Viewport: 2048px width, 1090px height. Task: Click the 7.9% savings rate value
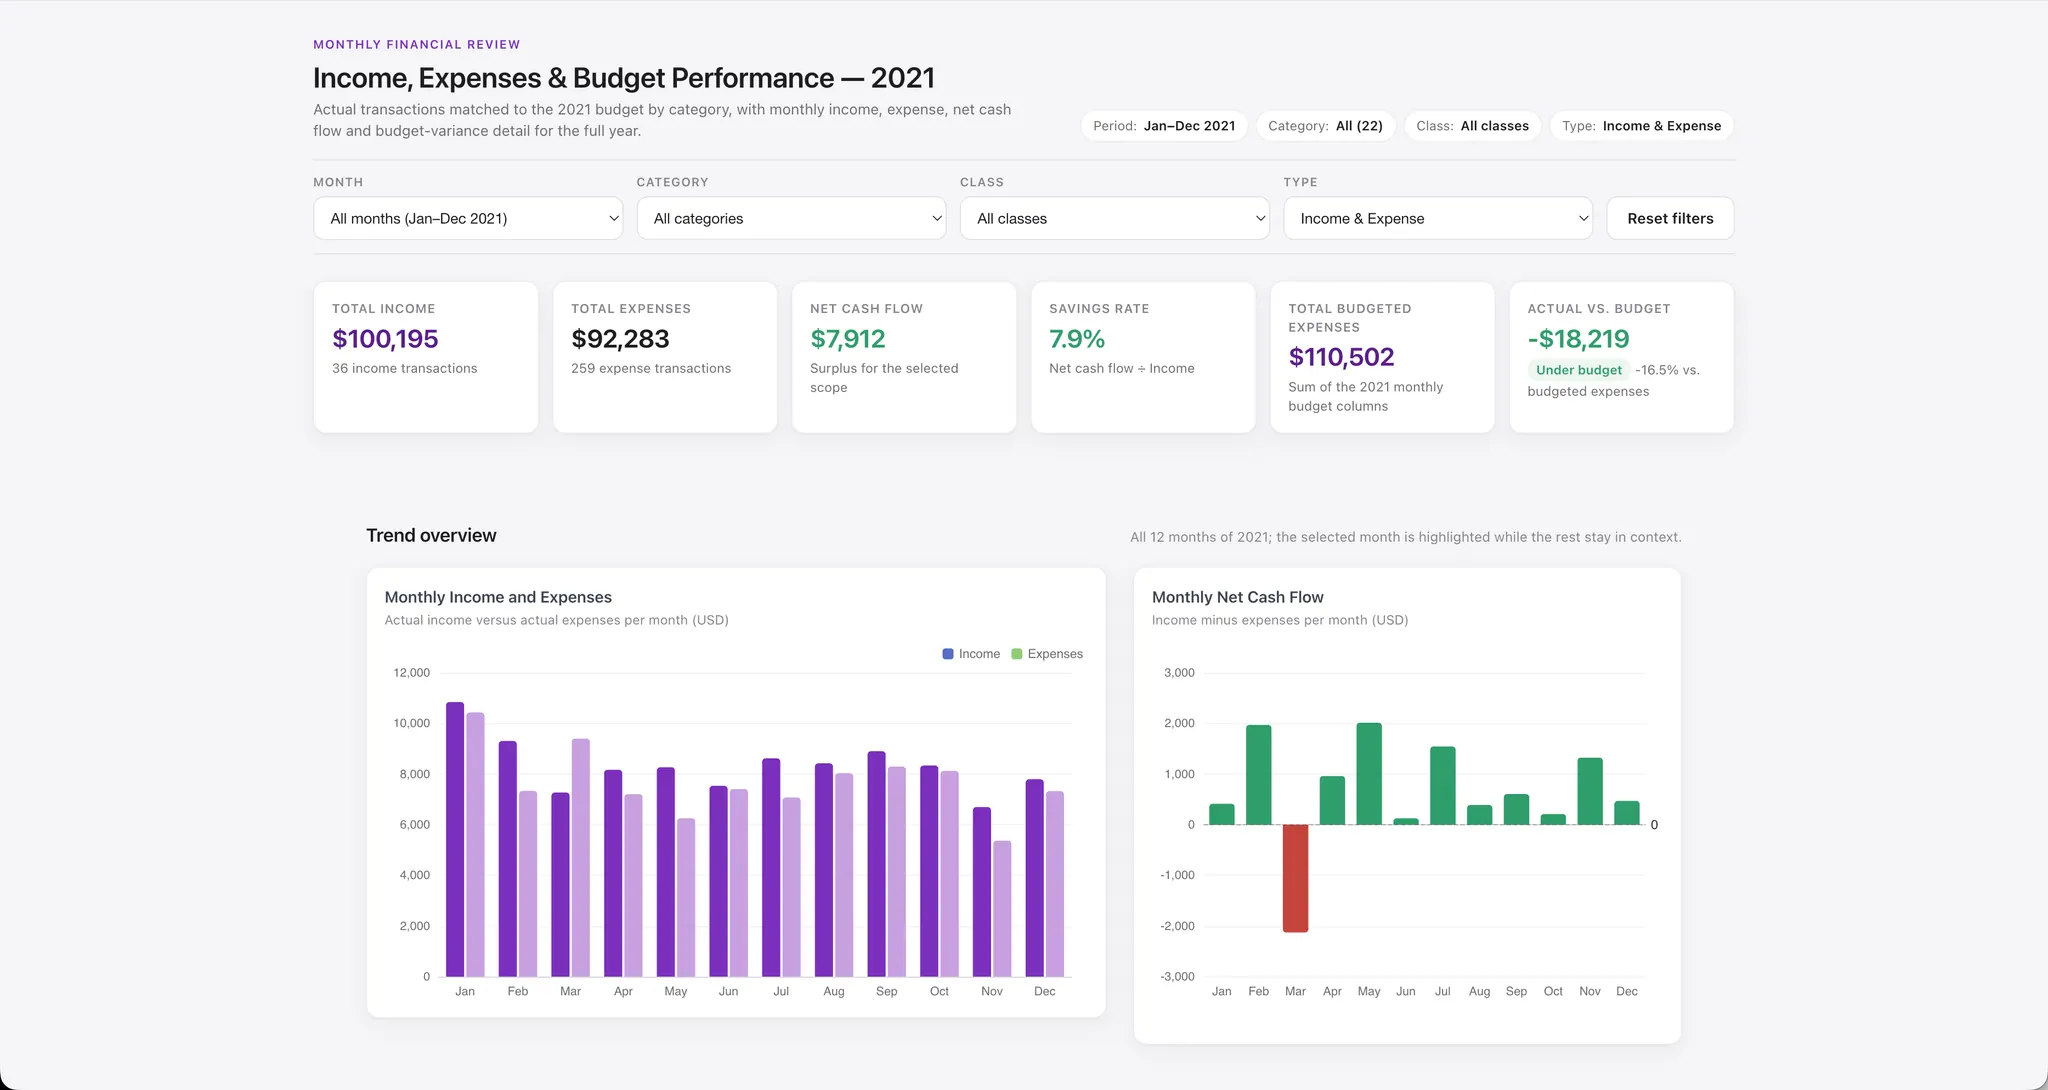(x=1077, y=339)
